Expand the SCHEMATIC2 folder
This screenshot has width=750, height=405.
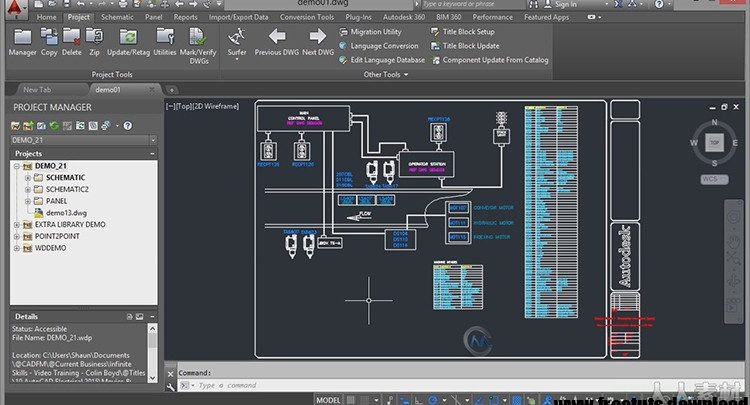[28, 189]
